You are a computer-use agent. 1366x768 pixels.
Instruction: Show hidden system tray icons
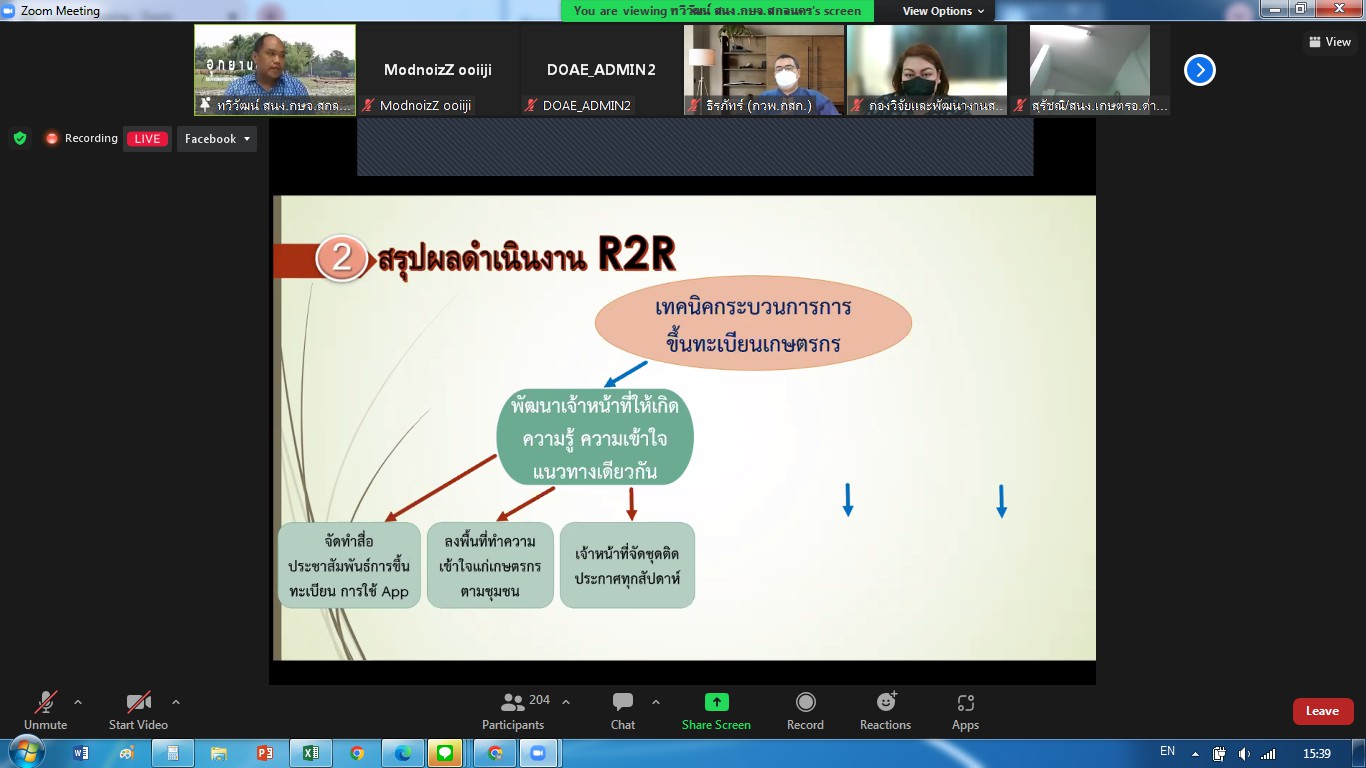1195,754
